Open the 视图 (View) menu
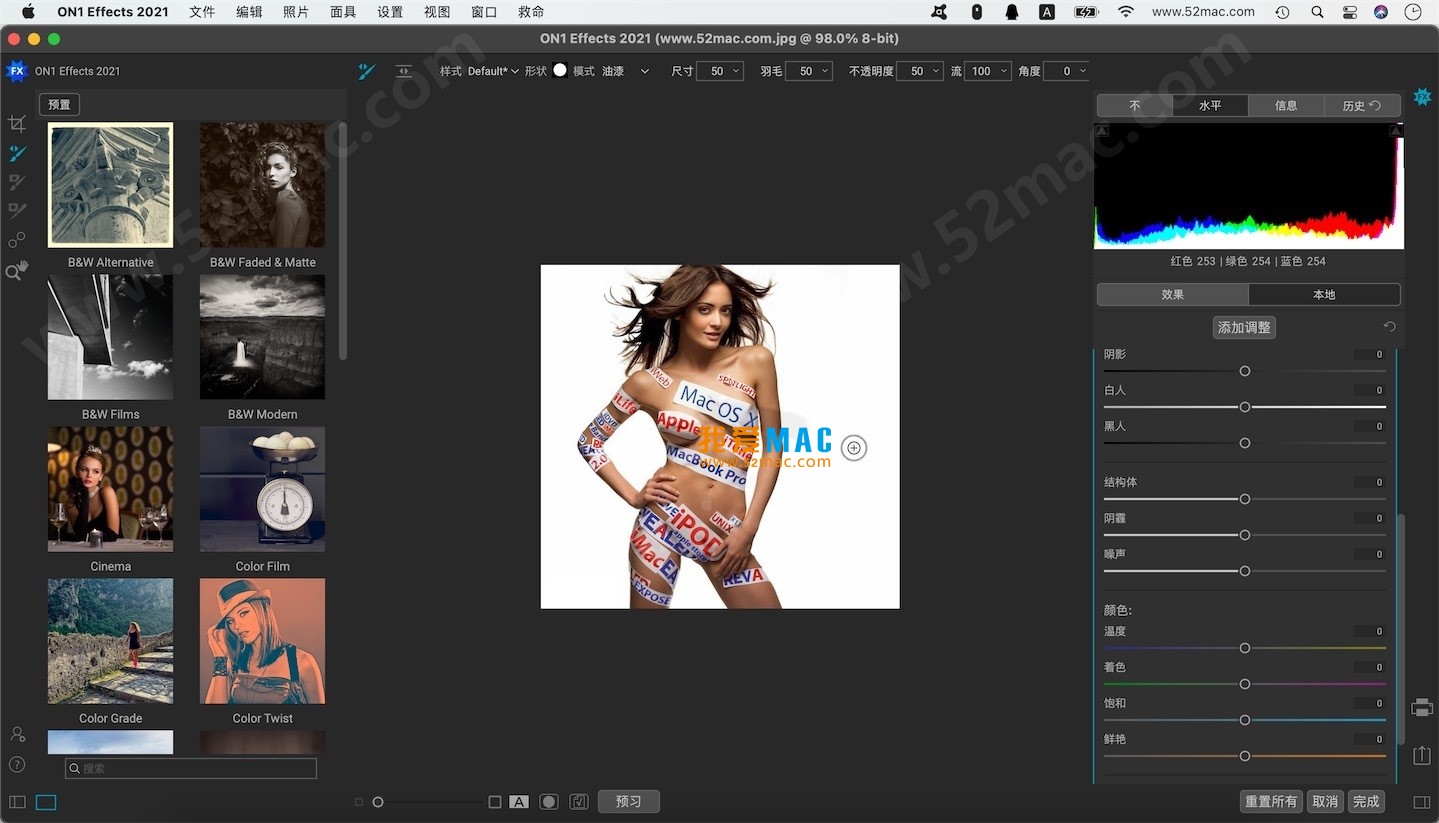 point(437,12)
